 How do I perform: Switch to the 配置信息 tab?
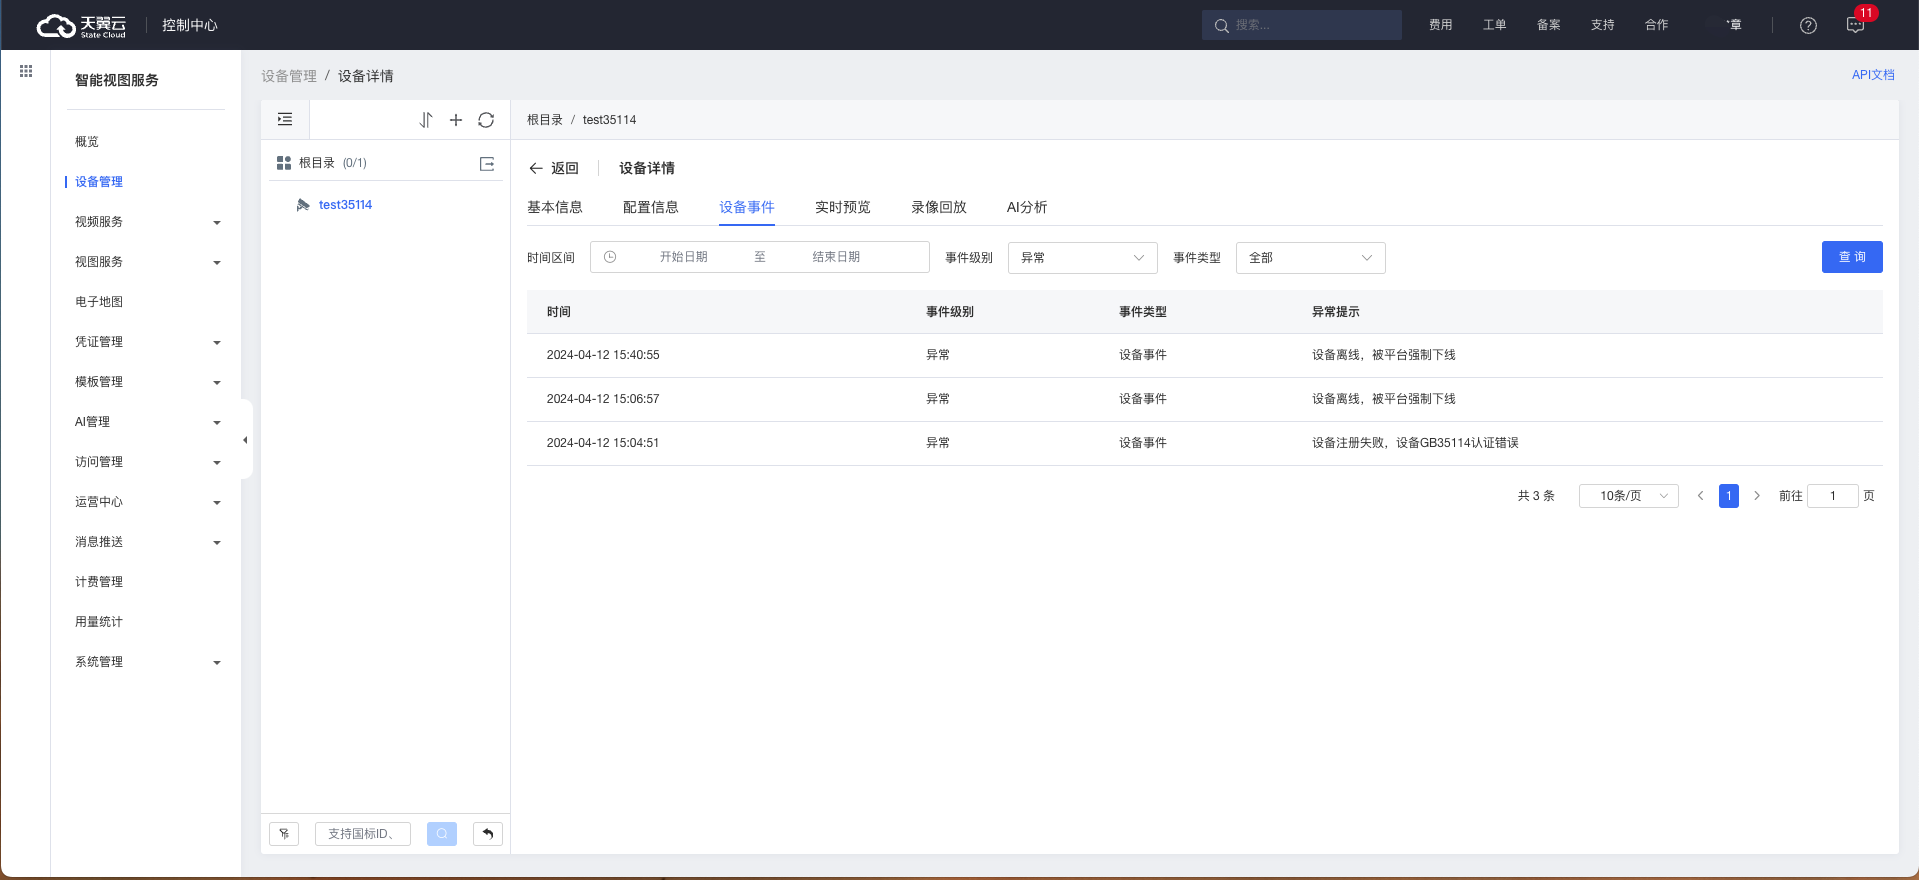pos(651,207)
